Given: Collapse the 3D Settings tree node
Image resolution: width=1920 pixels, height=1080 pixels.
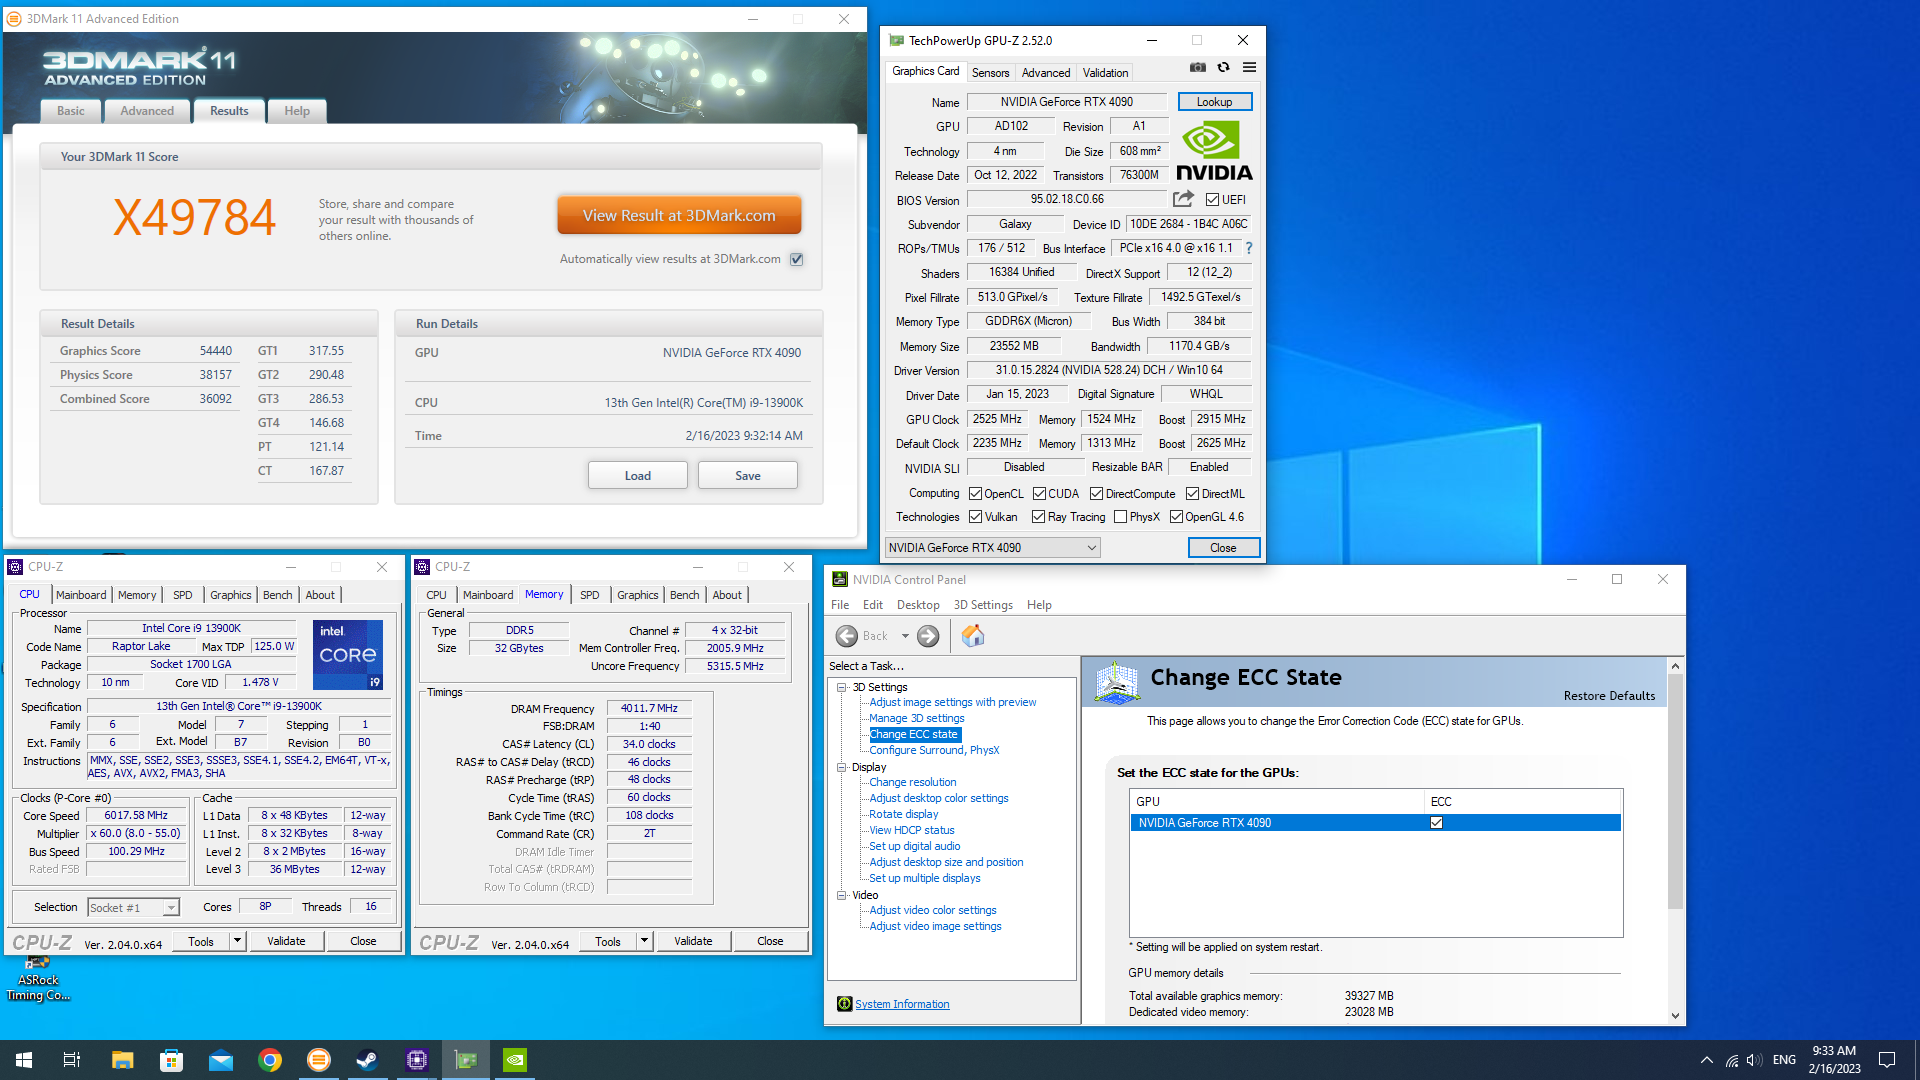Looking at the screenshot, I should coord(842,687).
